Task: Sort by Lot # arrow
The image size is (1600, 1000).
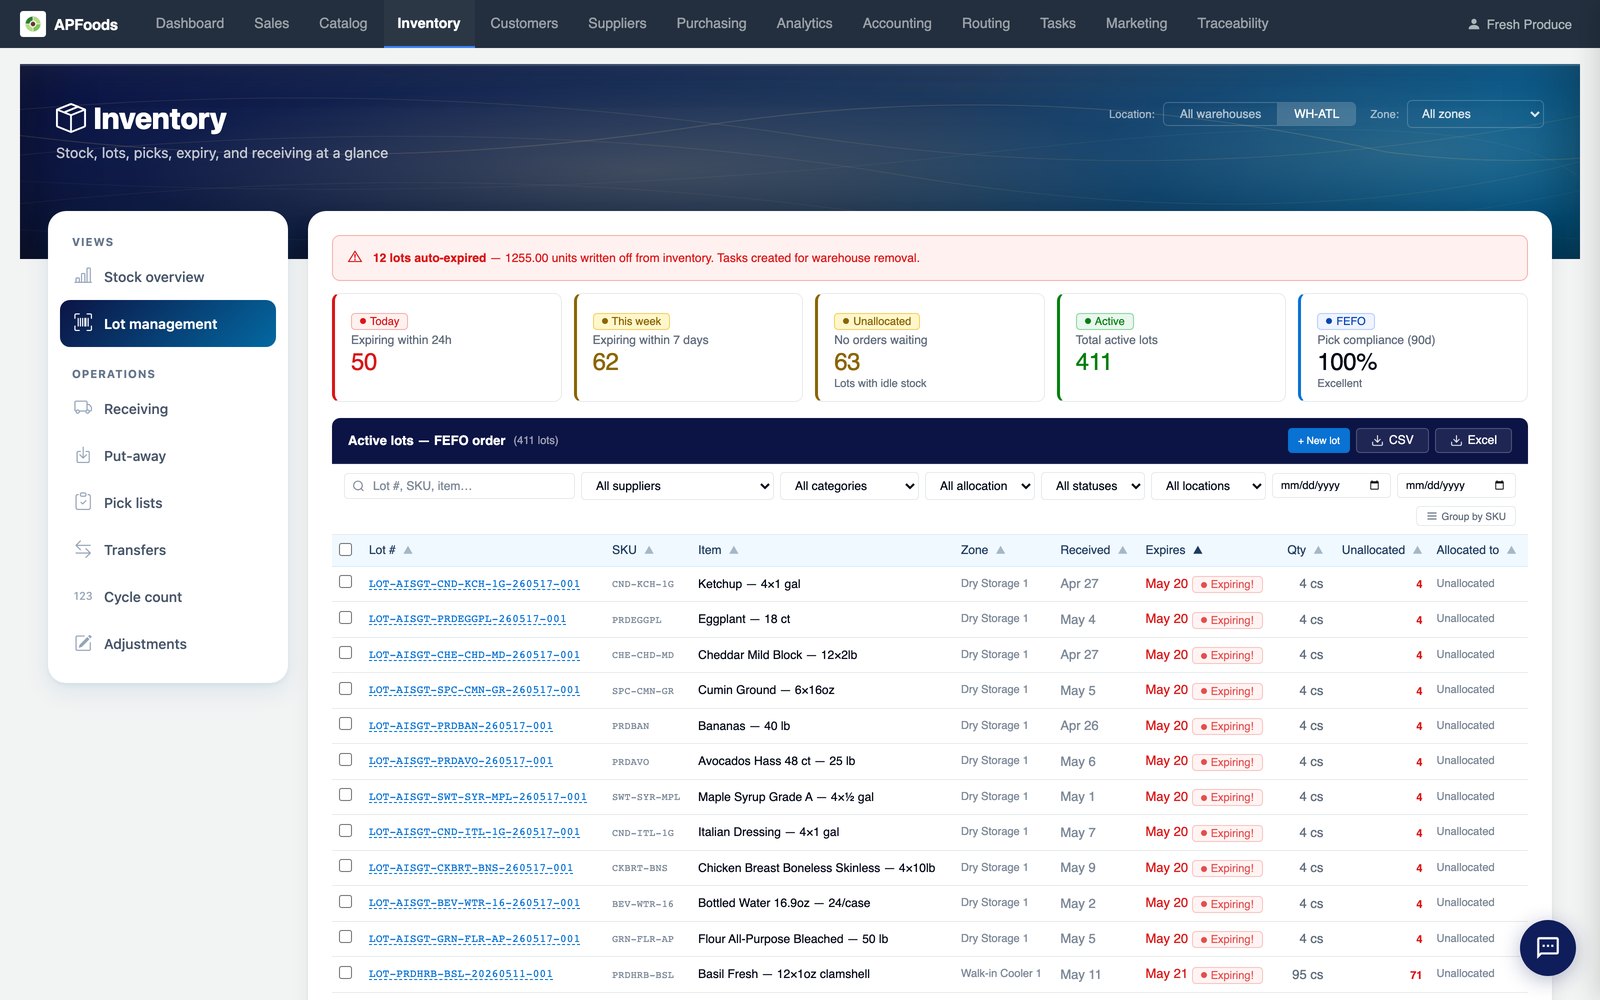Action: [x=408, y=550]
